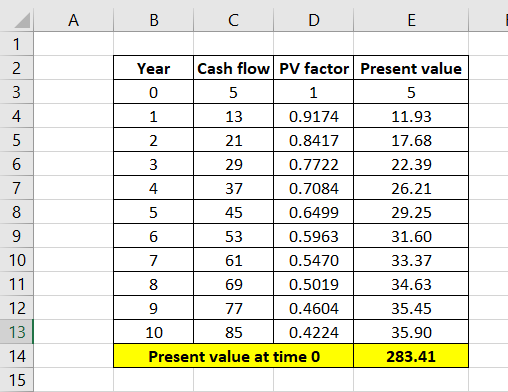The width and height of the screenshot is (508, 392).
Task: Select present value cell 22.39
Action: (x=411, y=164)
